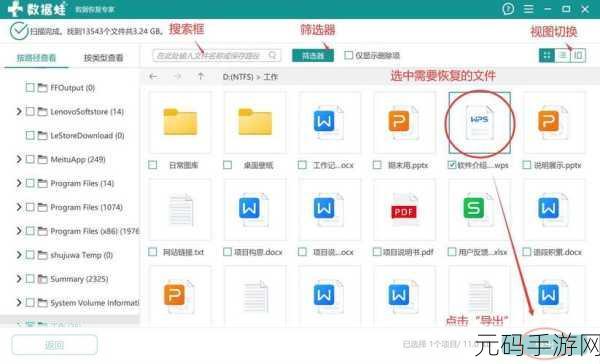Screen dimensions: 600x364
Task: Expand the LenovoSoftstore tree node
Action: pos(19,111)
